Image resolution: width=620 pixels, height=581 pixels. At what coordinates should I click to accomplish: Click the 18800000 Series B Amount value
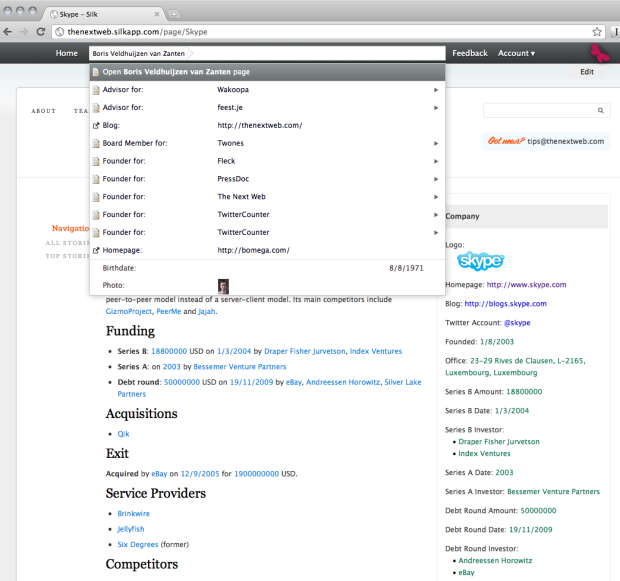pyautogui.click(x=524, y=392)
